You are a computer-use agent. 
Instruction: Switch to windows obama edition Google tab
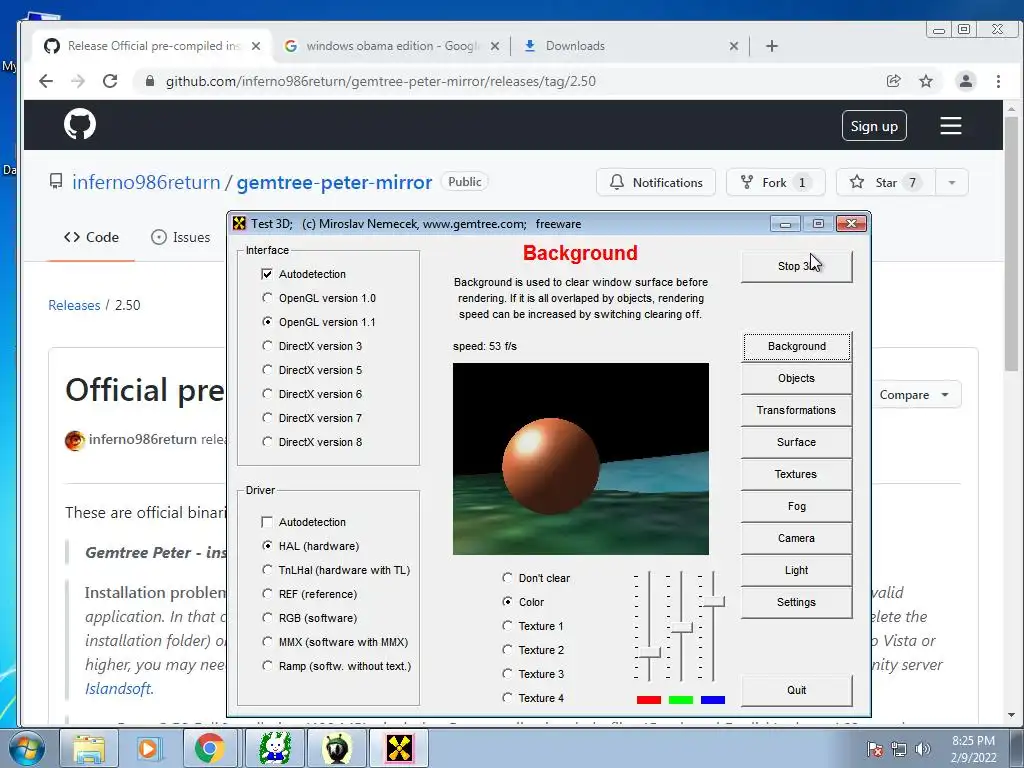391,46
